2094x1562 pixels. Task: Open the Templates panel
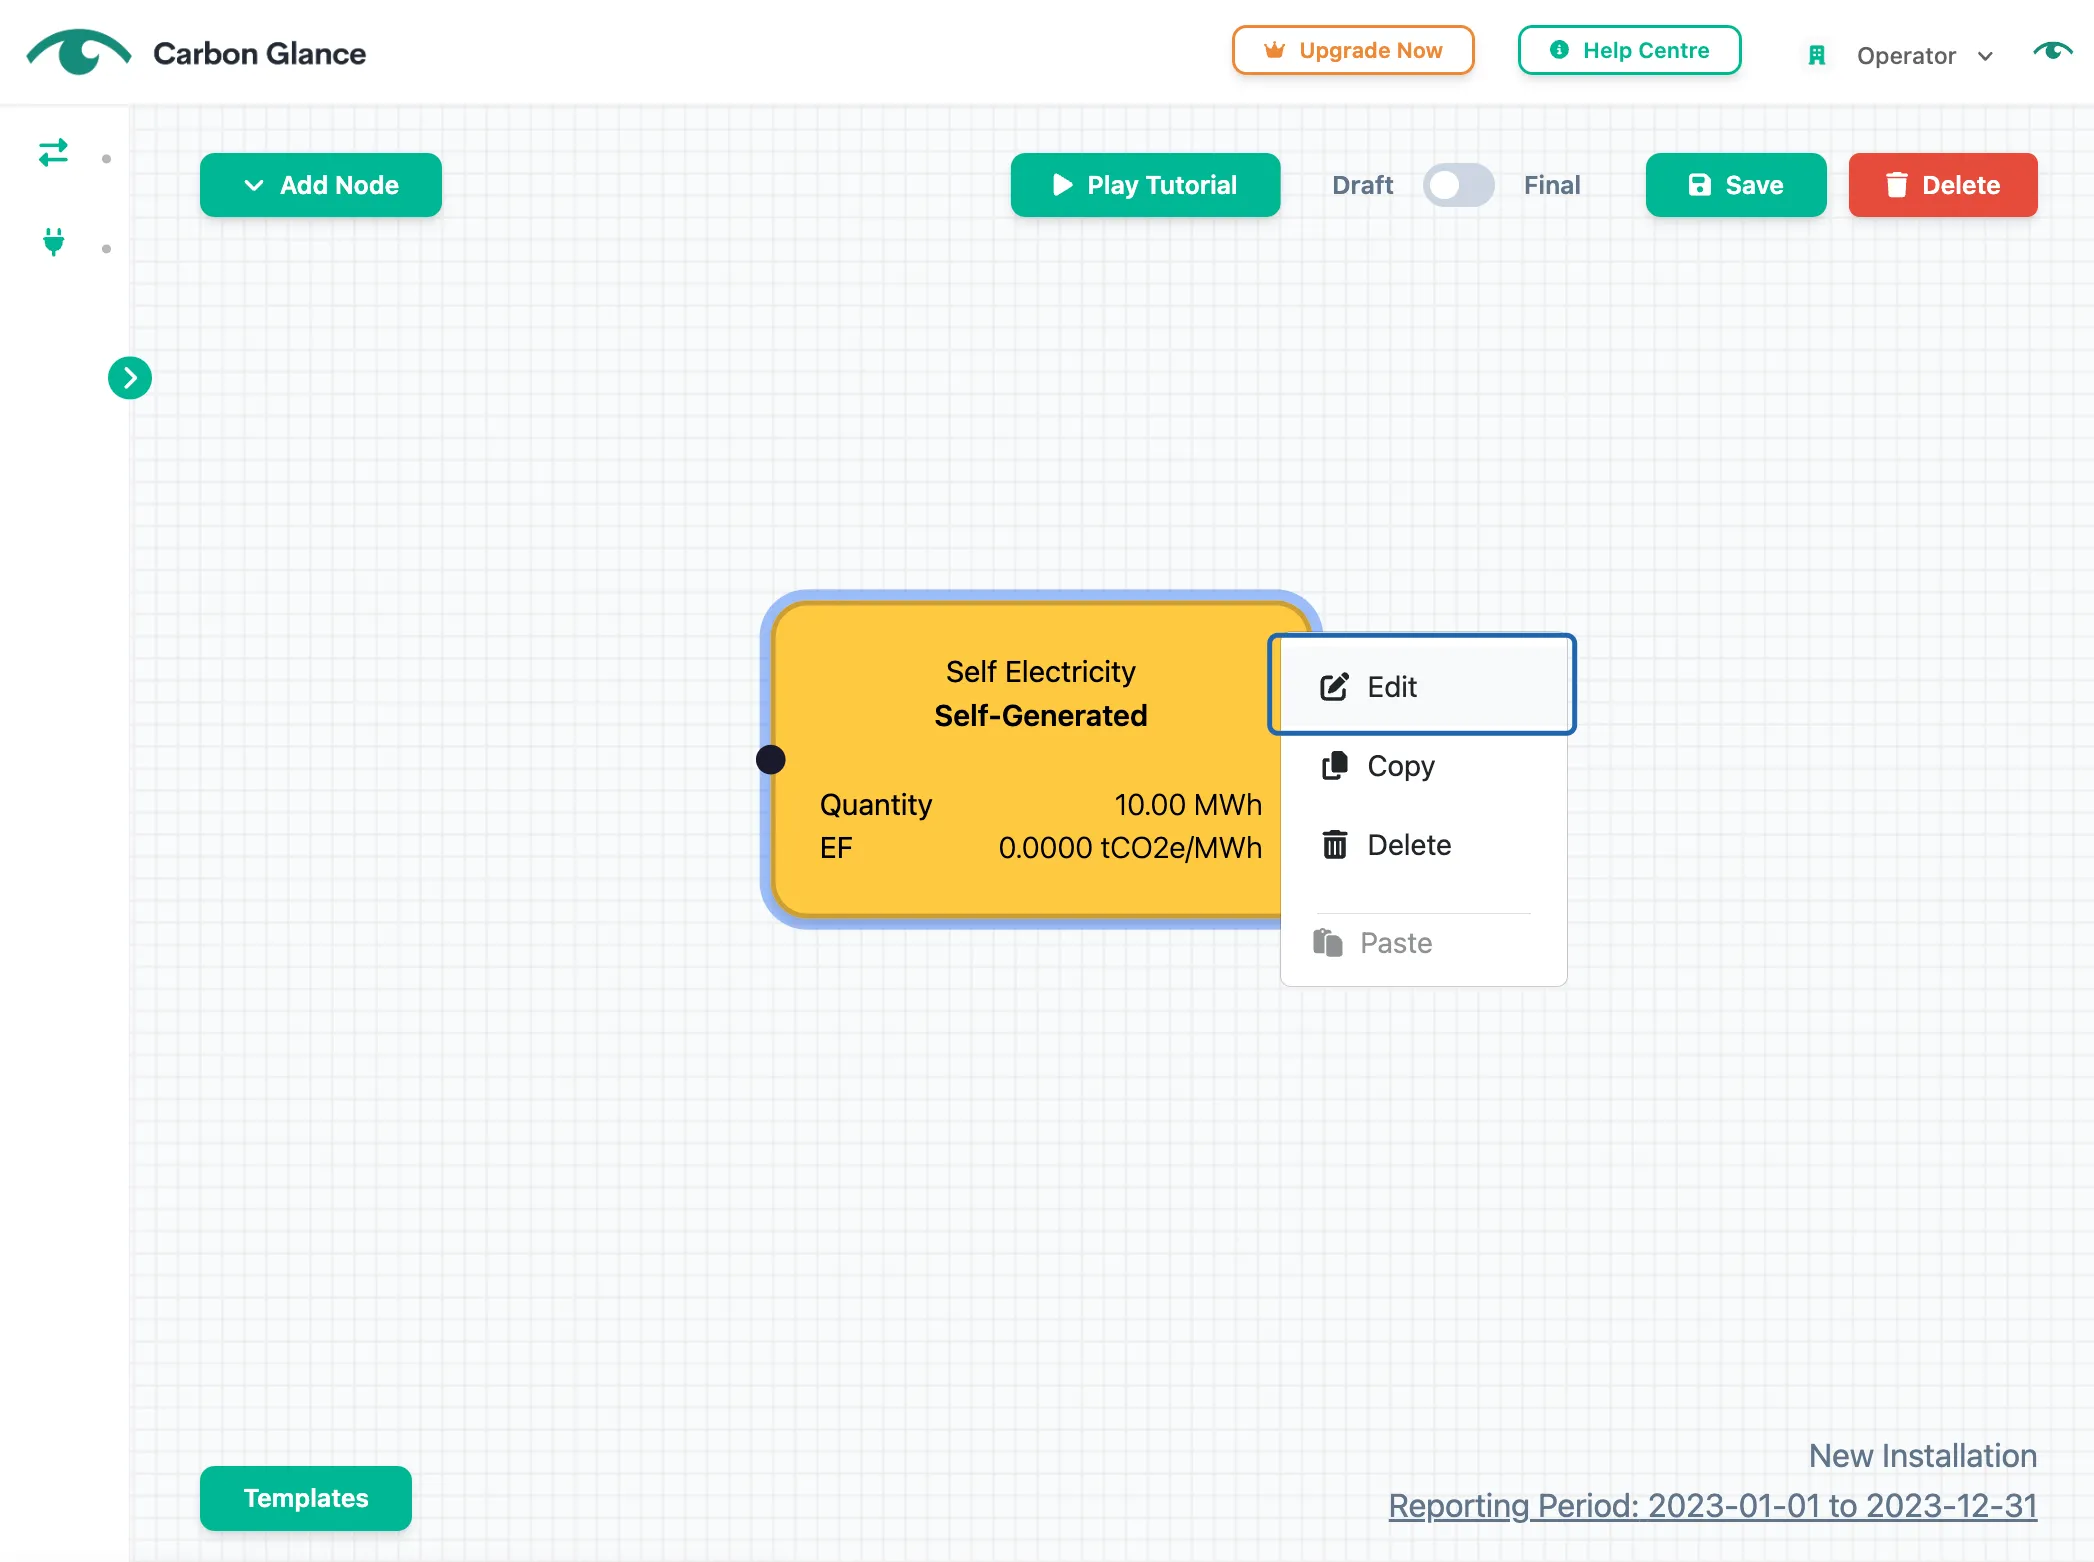[306, 1498]
